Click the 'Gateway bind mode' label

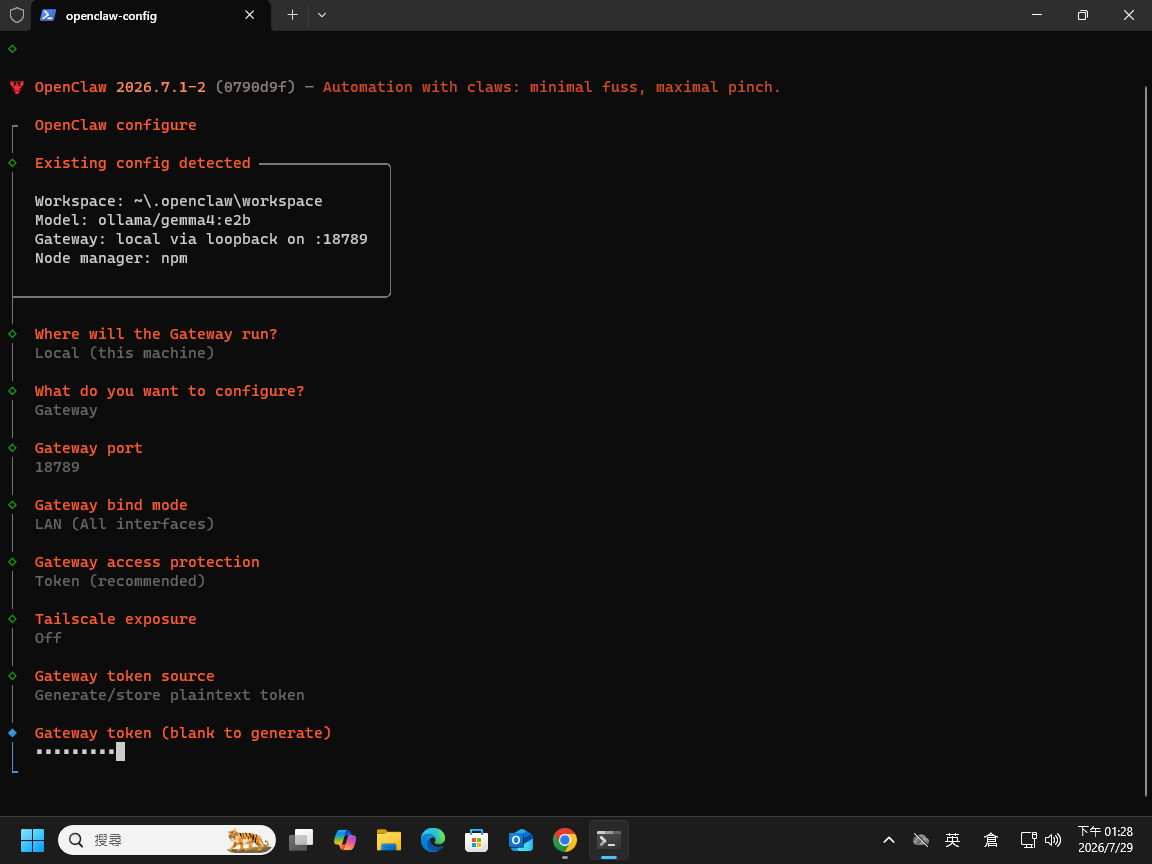click(x=111, y=505)
